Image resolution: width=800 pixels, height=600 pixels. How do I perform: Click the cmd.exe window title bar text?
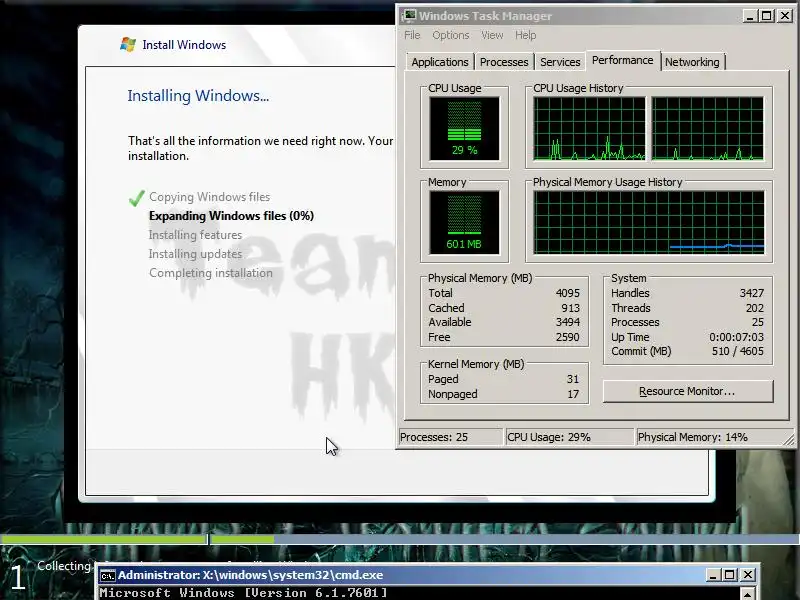click(x=251, y=575)
